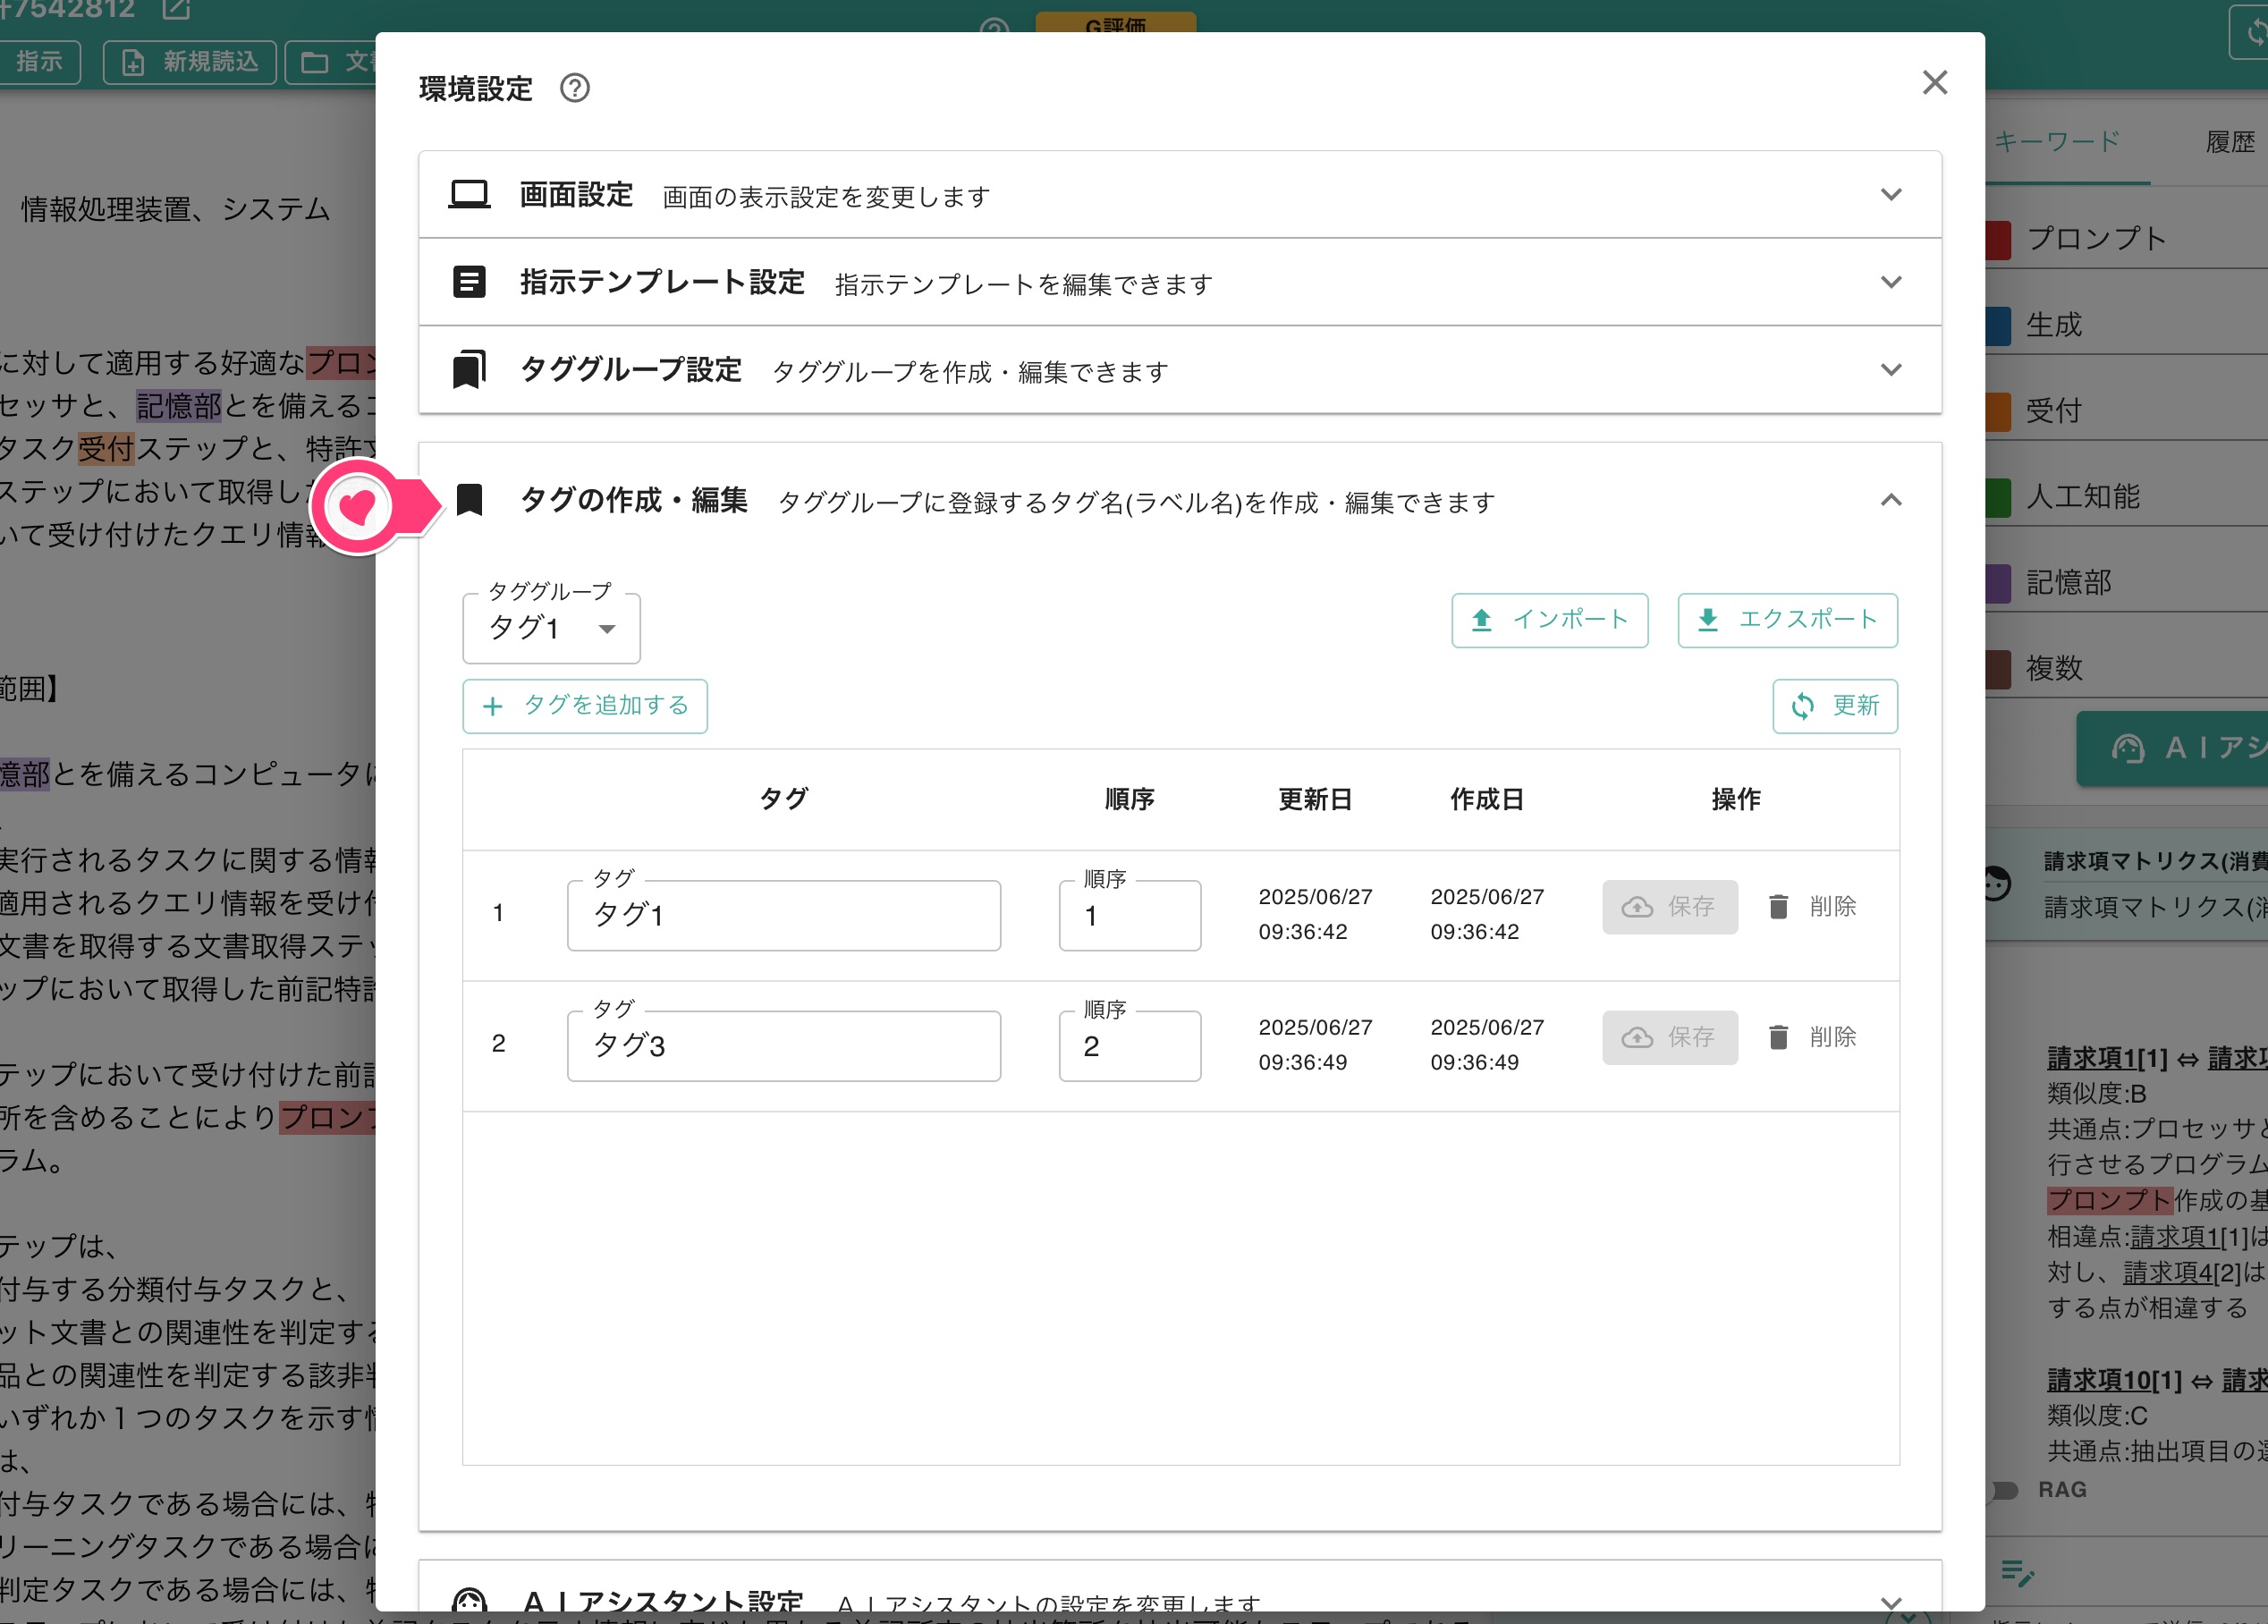Click the タグ column header

[x=783, y=799]
